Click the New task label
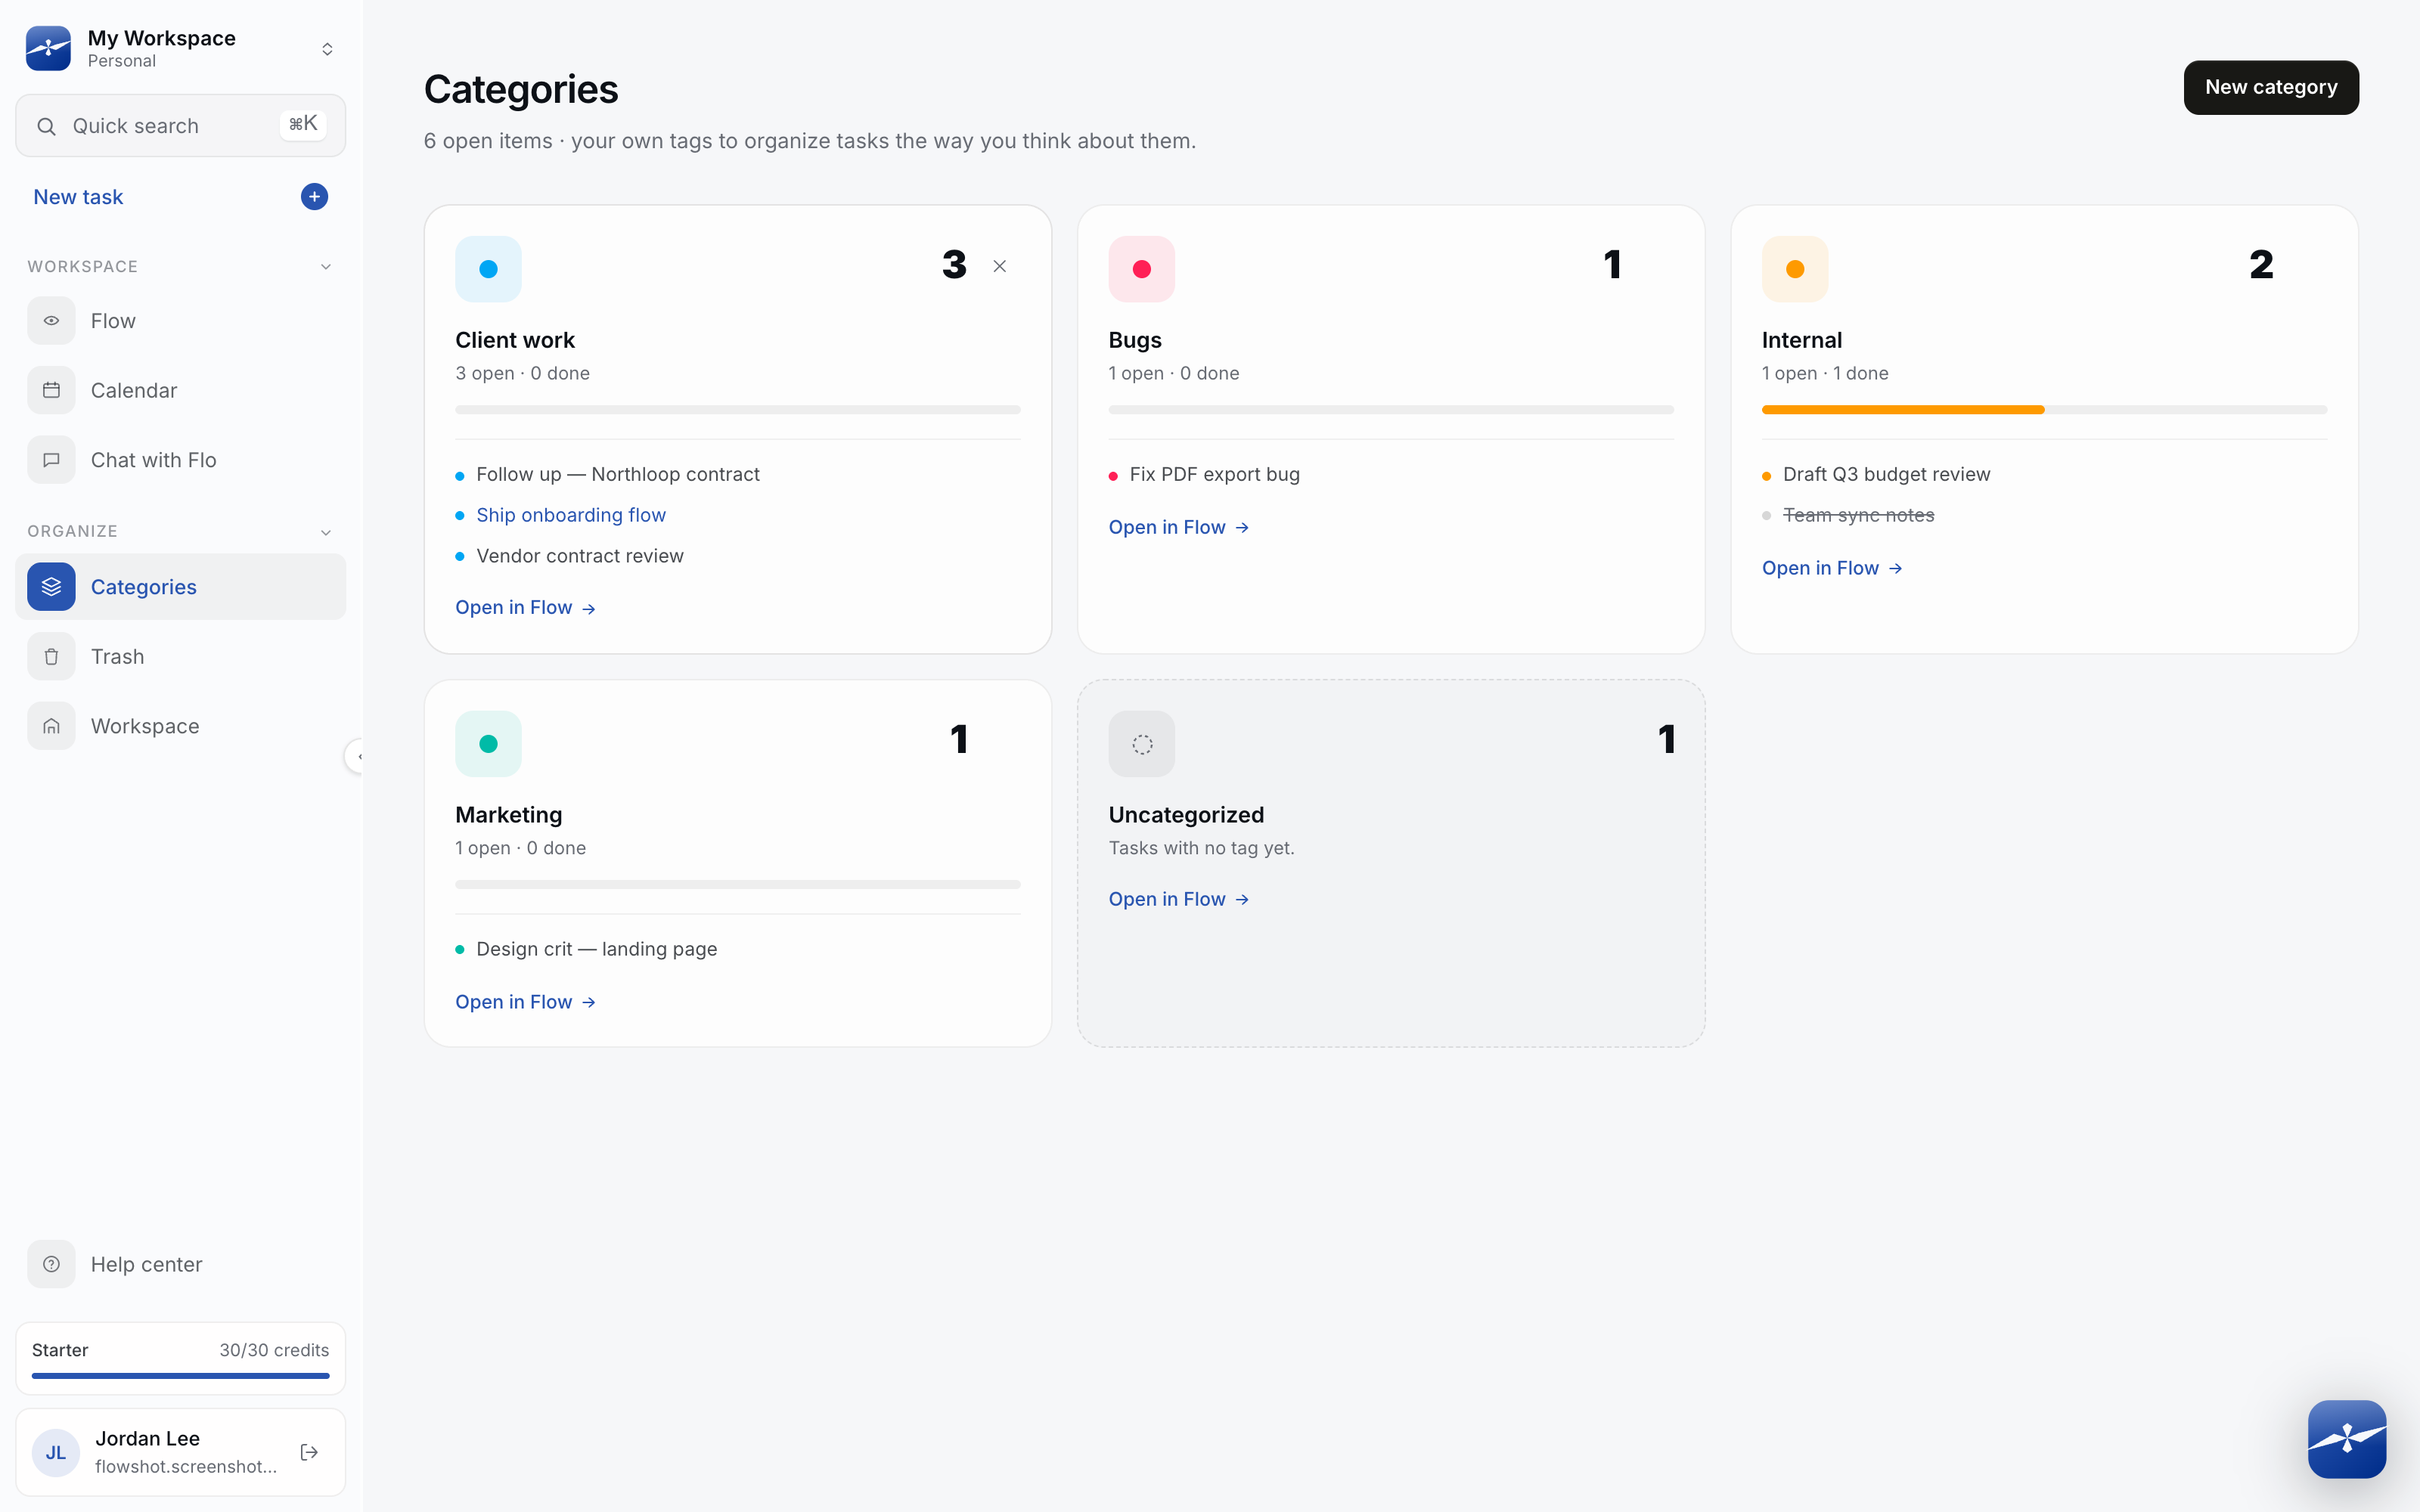Viewport: 2420px width, 1512px height. coord(78,197)
